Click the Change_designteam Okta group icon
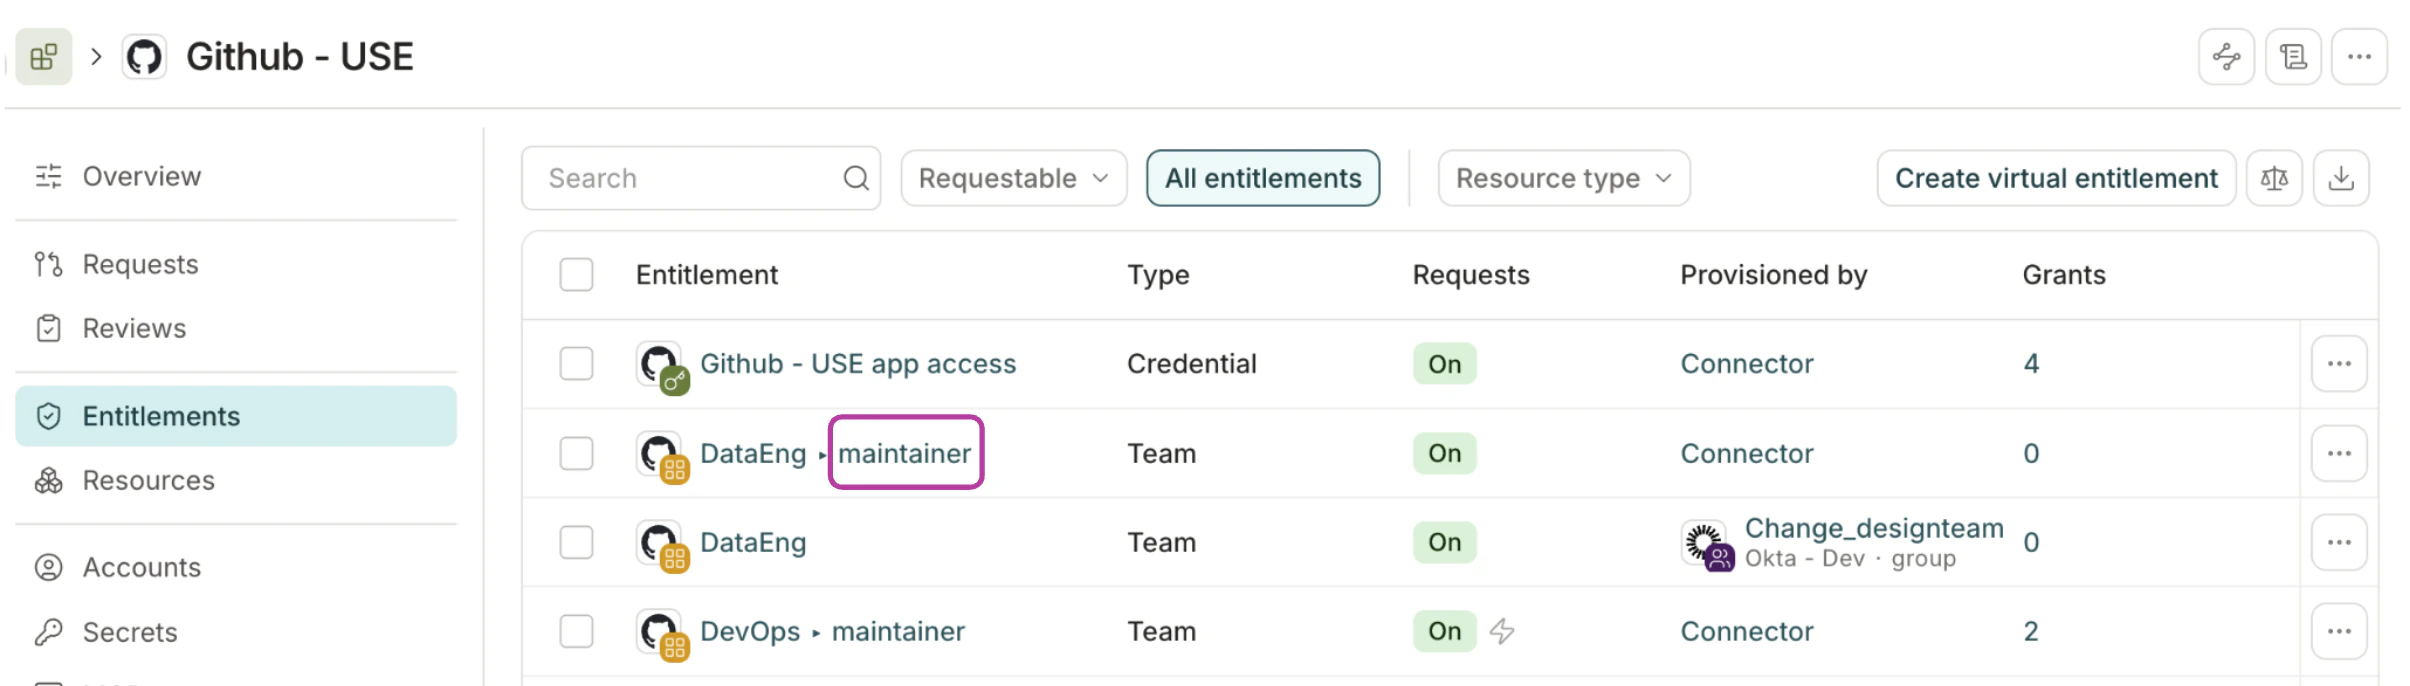Image resolution: width=2410 pixels, height=686 pixels. (1707, 545)
